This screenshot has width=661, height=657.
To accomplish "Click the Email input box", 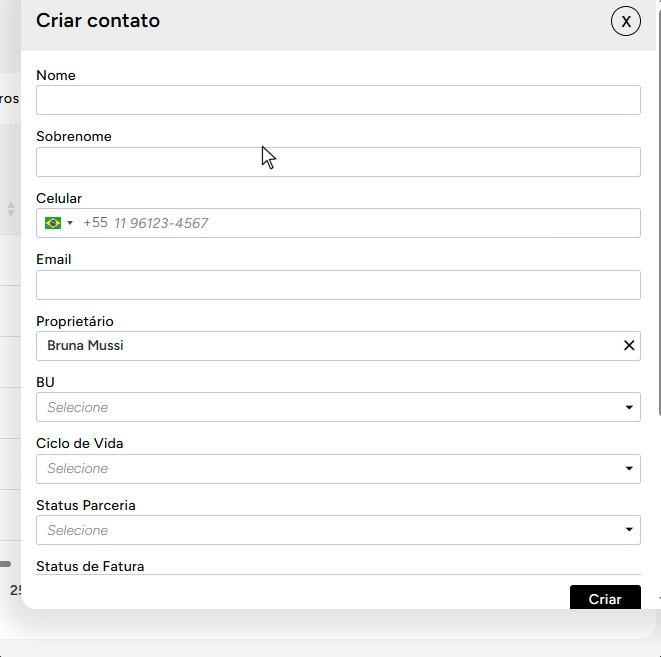I will [338, 285].
